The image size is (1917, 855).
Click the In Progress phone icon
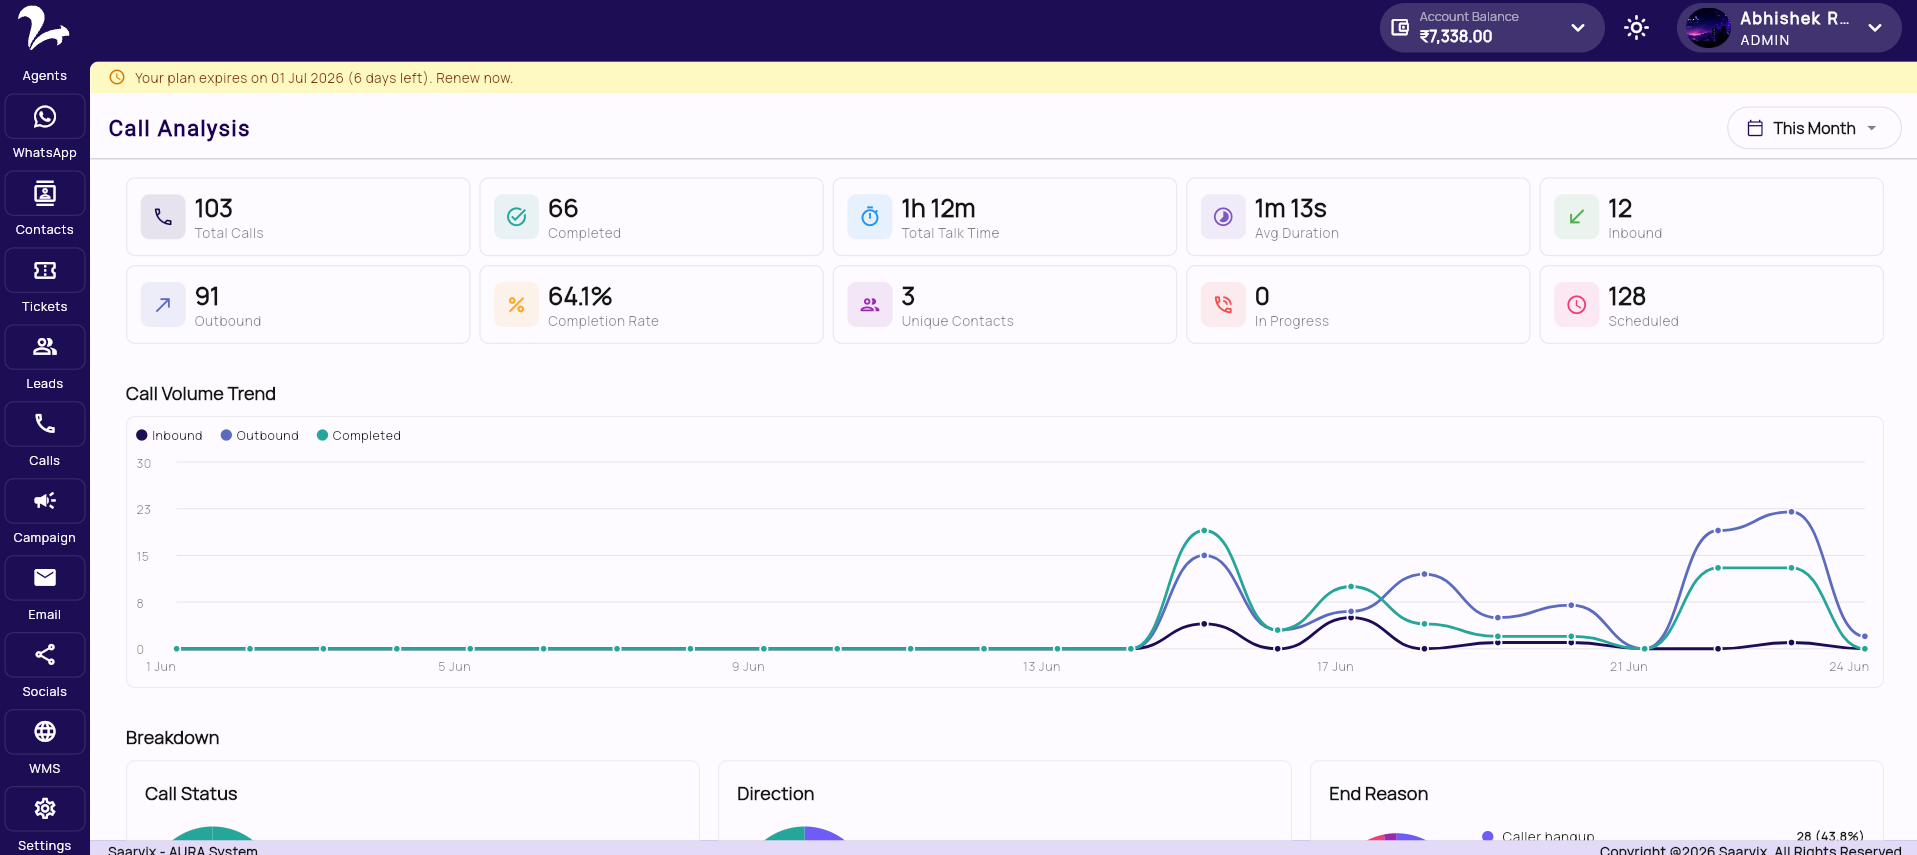click(1223, 305)
